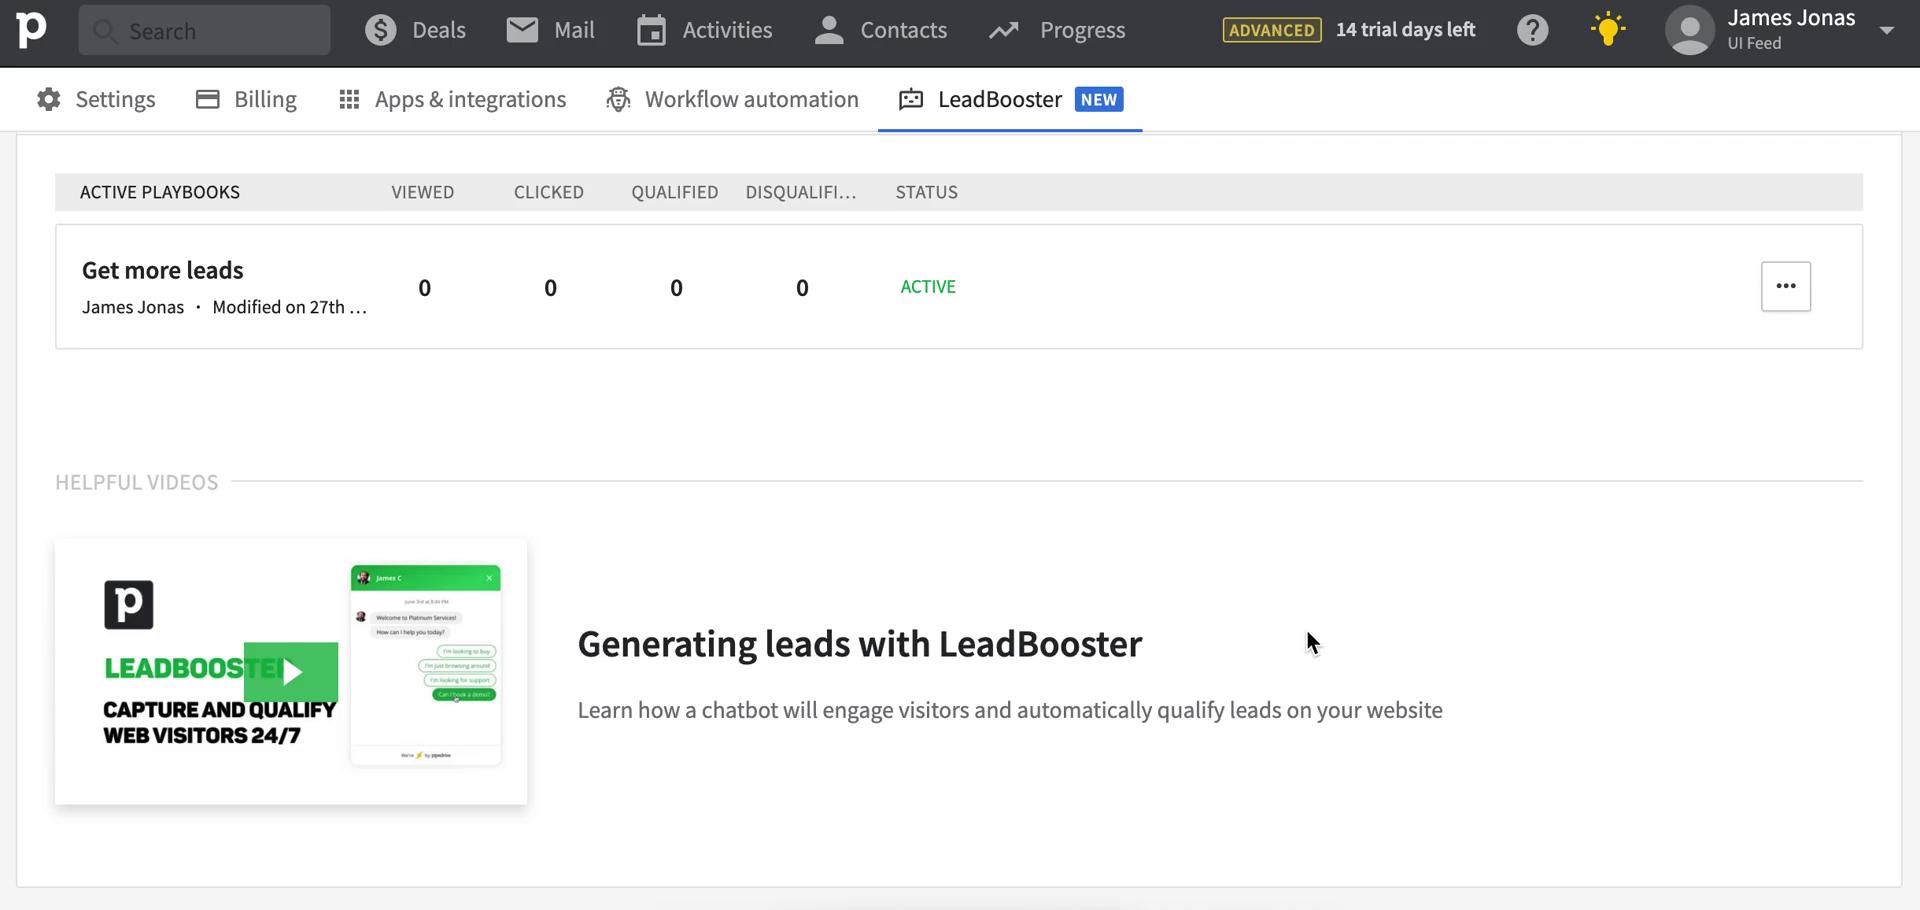Image resolution: width=1920 pixels, height=910 pixels.
Task: Click the Settings gear icon
Action: pyautogui.click(x=49, y=99)
